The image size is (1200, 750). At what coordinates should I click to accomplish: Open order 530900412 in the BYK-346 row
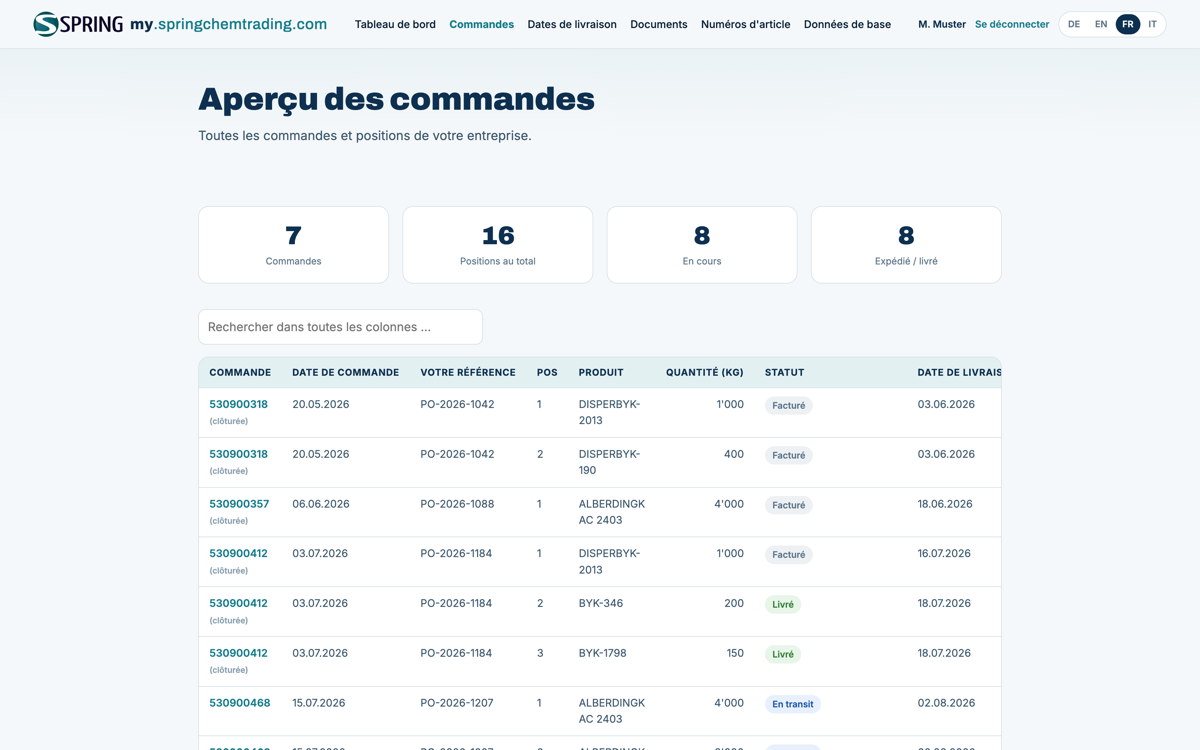click(238, 603)
